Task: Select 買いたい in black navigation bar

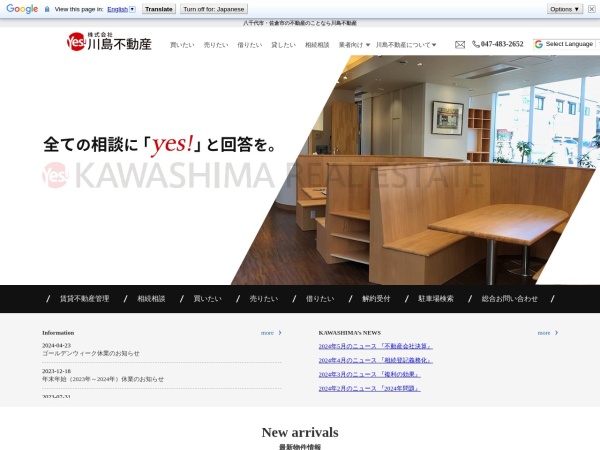Action: [207, 299]
